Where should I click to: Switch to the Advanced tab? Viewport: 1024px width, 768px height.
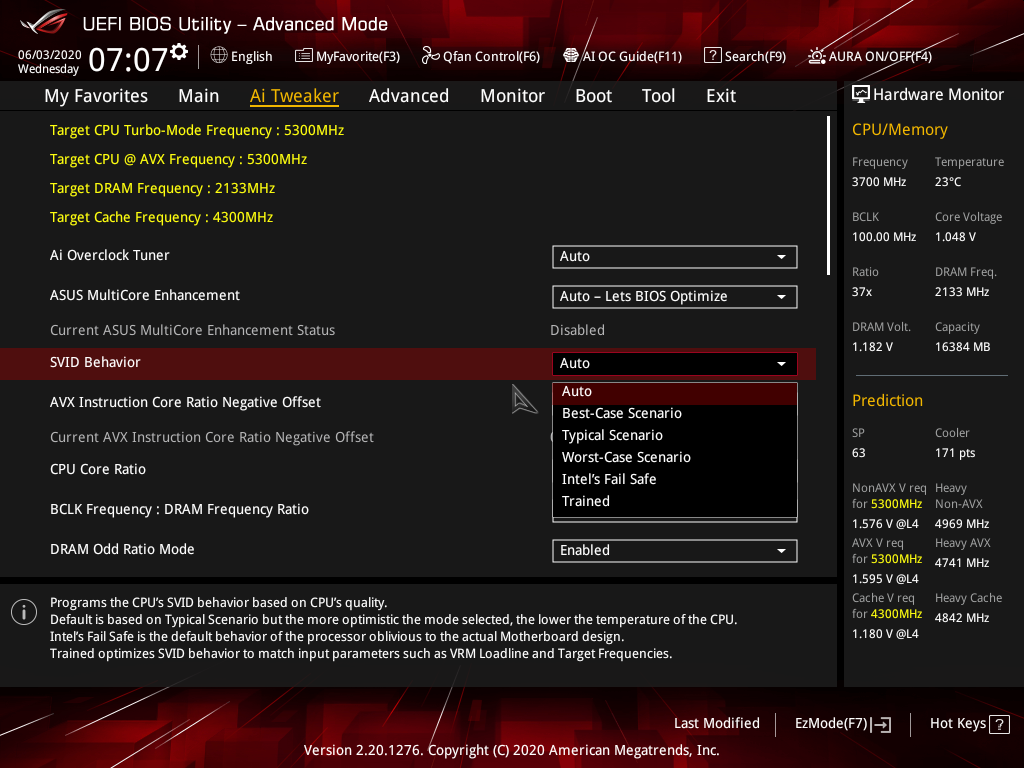(409, 95)
